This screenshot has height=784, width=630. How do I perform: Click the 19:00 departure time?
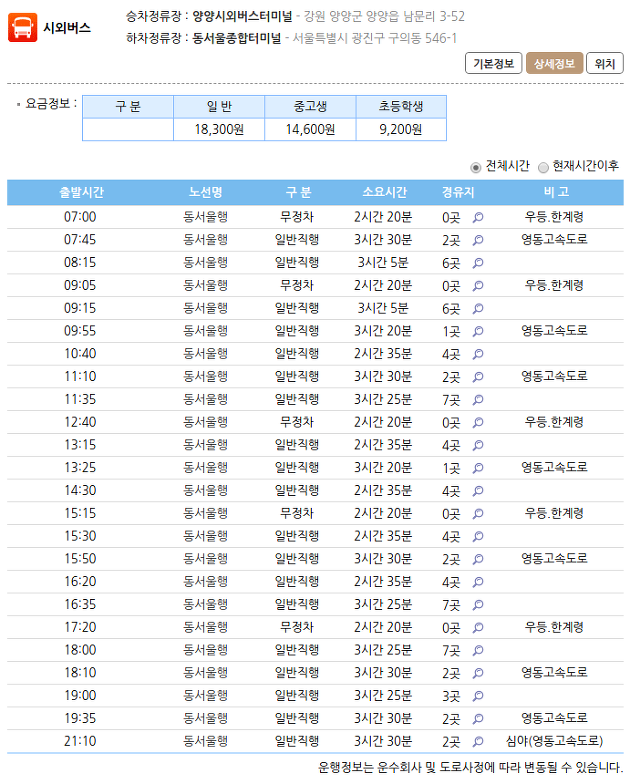tap(80, 696)
